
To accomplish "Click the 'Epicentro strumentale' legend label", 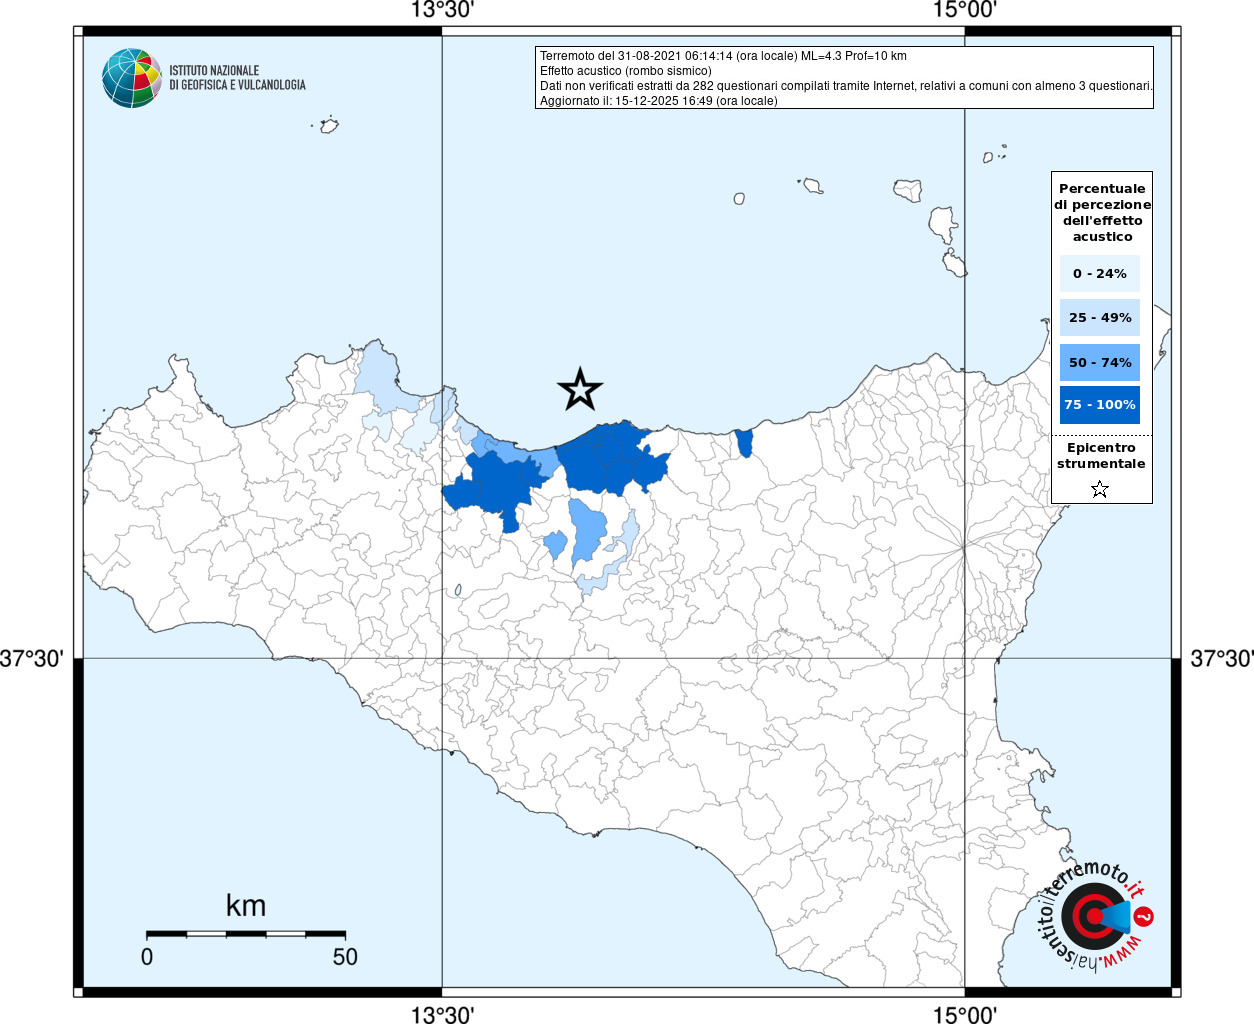I will pyautogui.click(x=1101, y=456).
